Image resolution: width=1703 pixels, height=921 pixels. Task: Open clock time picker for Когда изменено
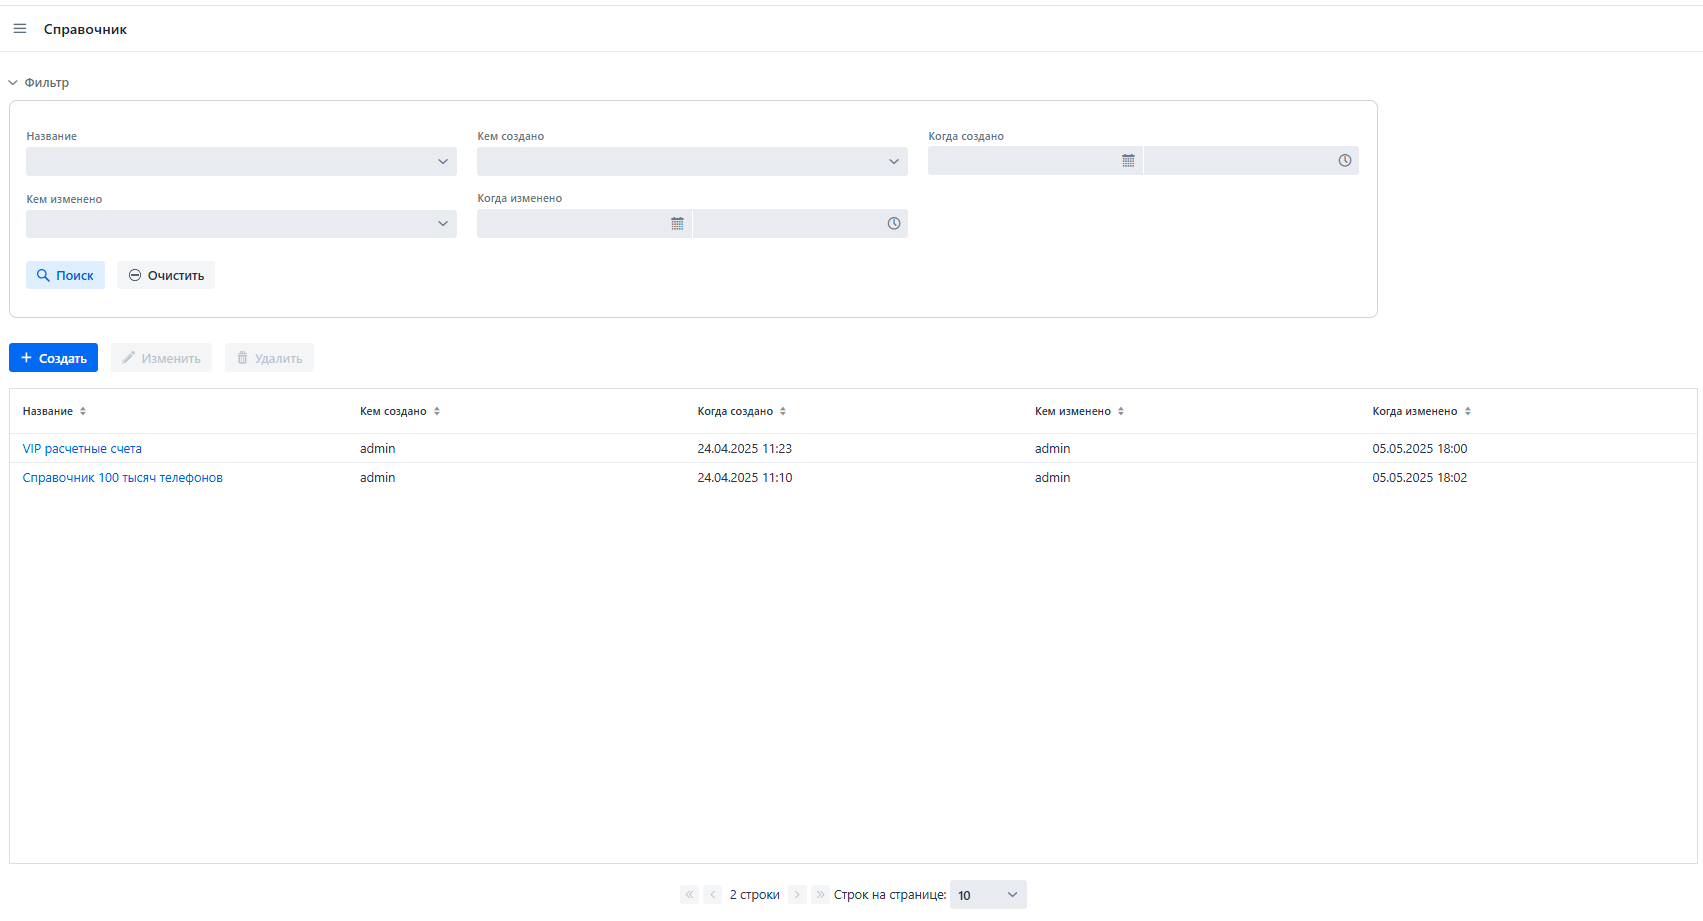(x=894, y=224)
